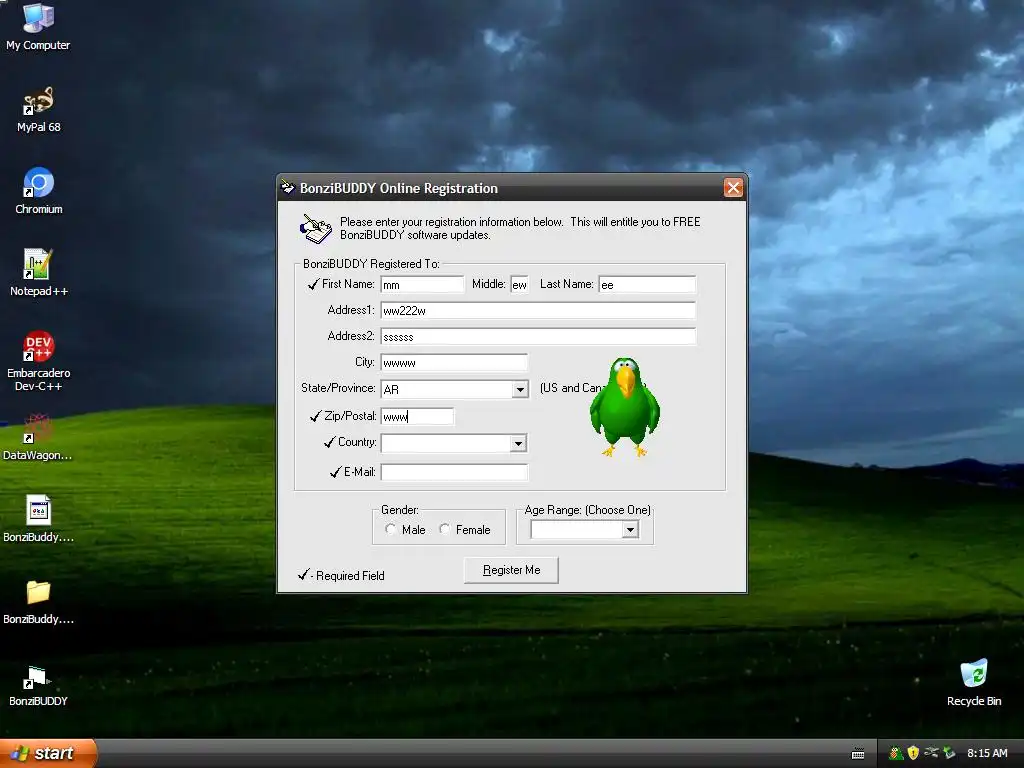Screen dimensions: 1024x768
Task: Click the safely remove hardware tray icon
Action: pyautogui.click(x=931, y=753)
